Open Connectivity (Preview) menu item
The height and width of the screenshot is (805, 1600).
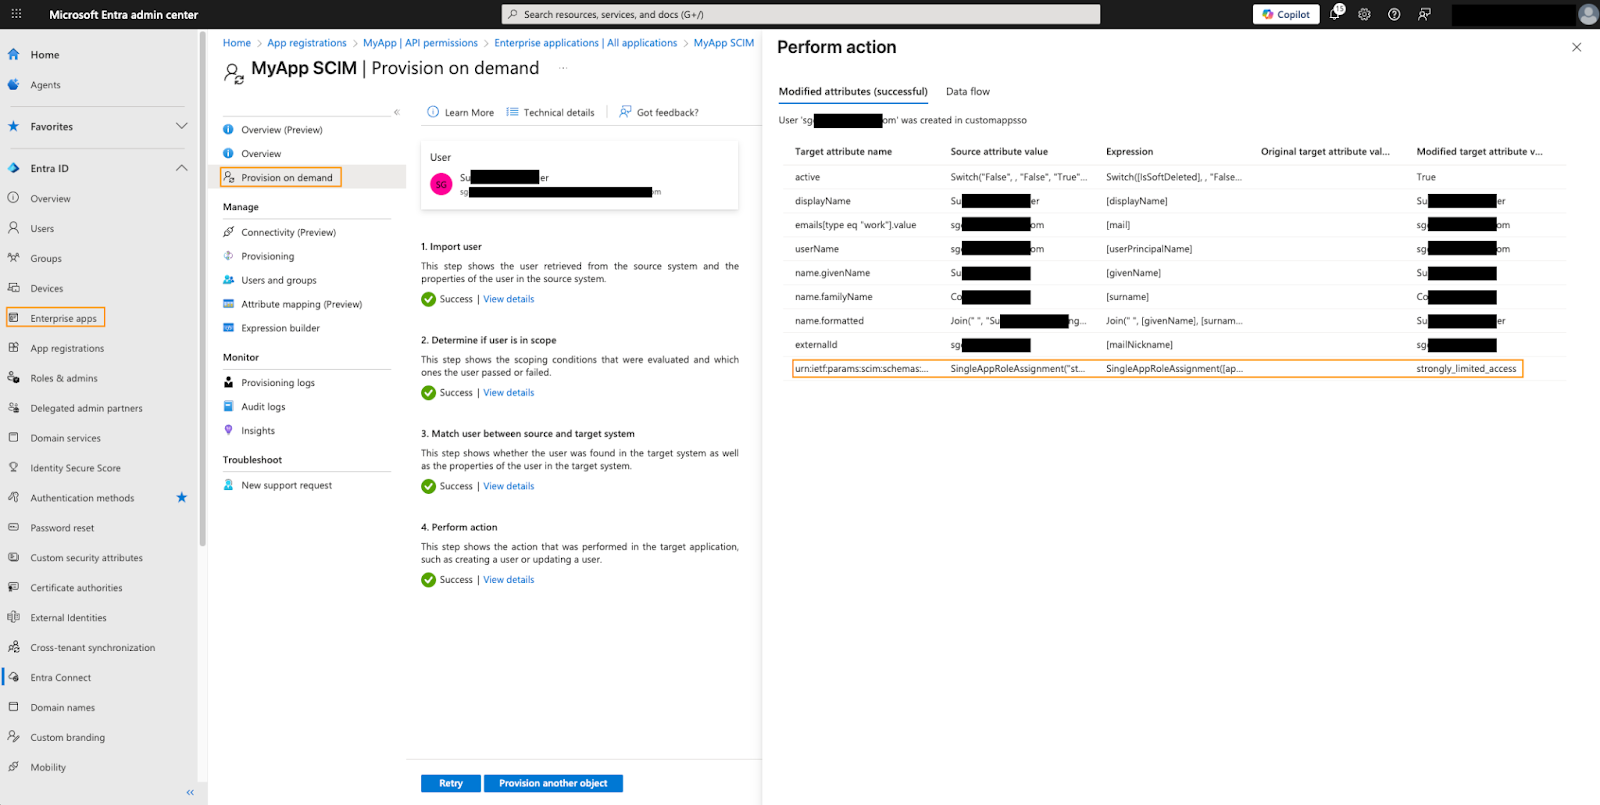(288, 233)
